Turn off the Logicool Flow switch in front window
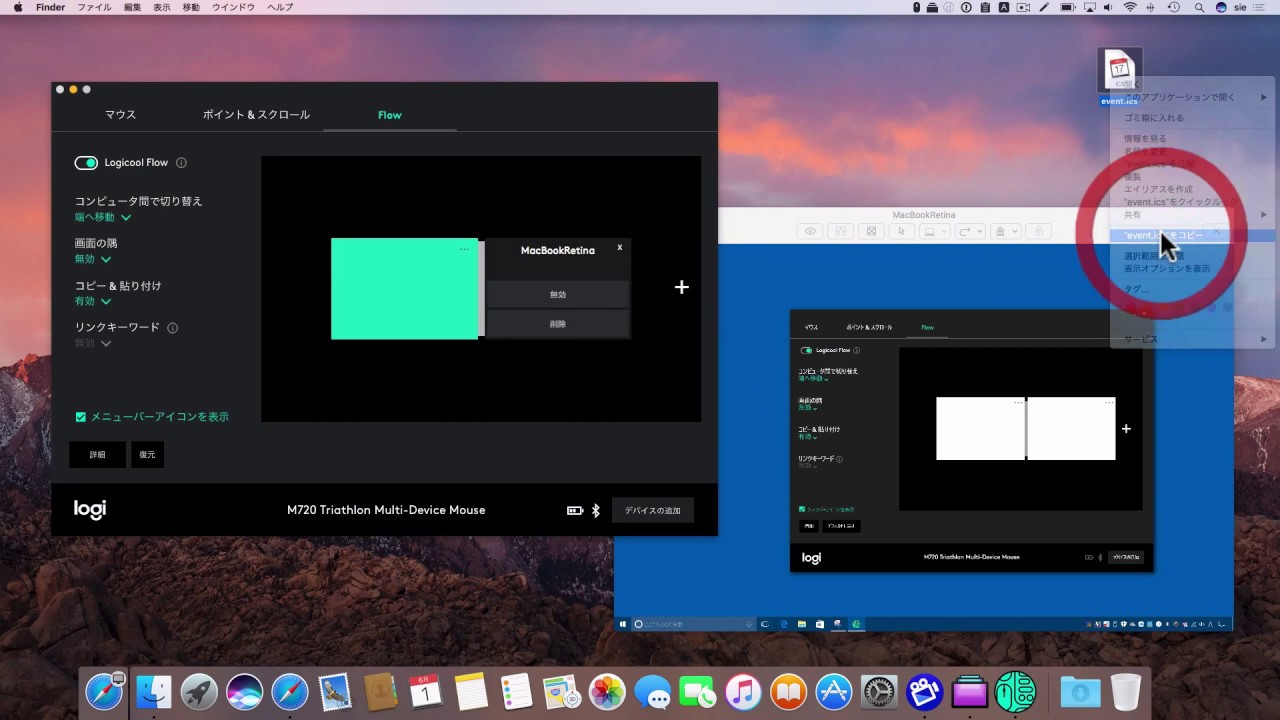1280x720 pixels. [86, 163]
